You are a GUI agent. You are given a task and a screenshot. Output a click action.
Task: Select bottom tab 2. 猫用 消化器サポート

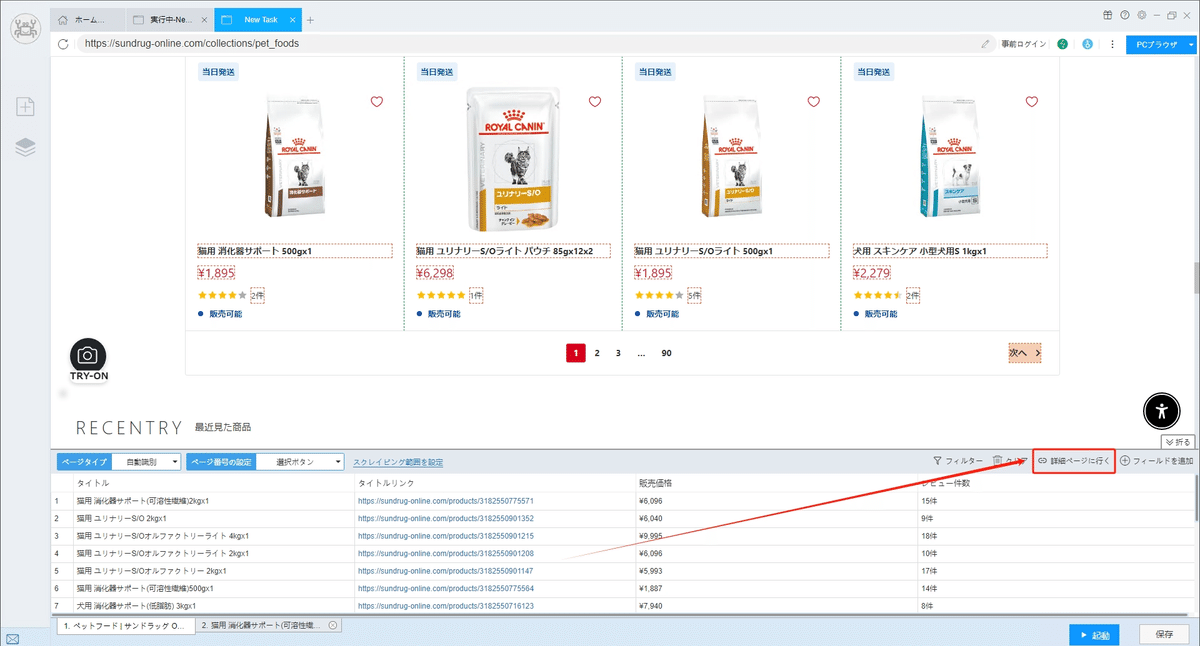[269, 625]
